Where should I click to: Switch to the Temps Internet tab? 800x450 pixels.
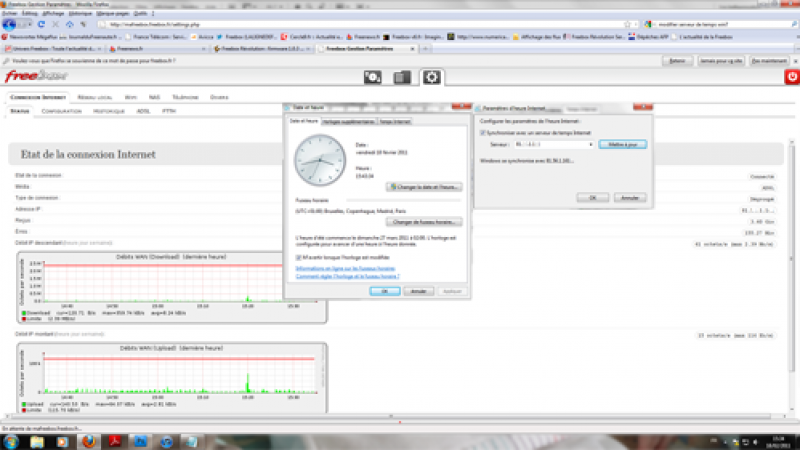394,121
